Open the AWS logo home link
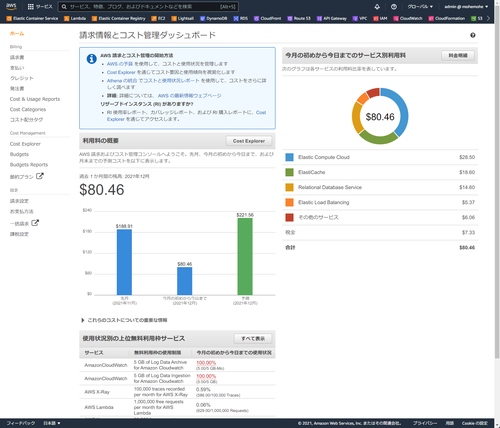This screenshot has width=500, height=428. (11, 6)
